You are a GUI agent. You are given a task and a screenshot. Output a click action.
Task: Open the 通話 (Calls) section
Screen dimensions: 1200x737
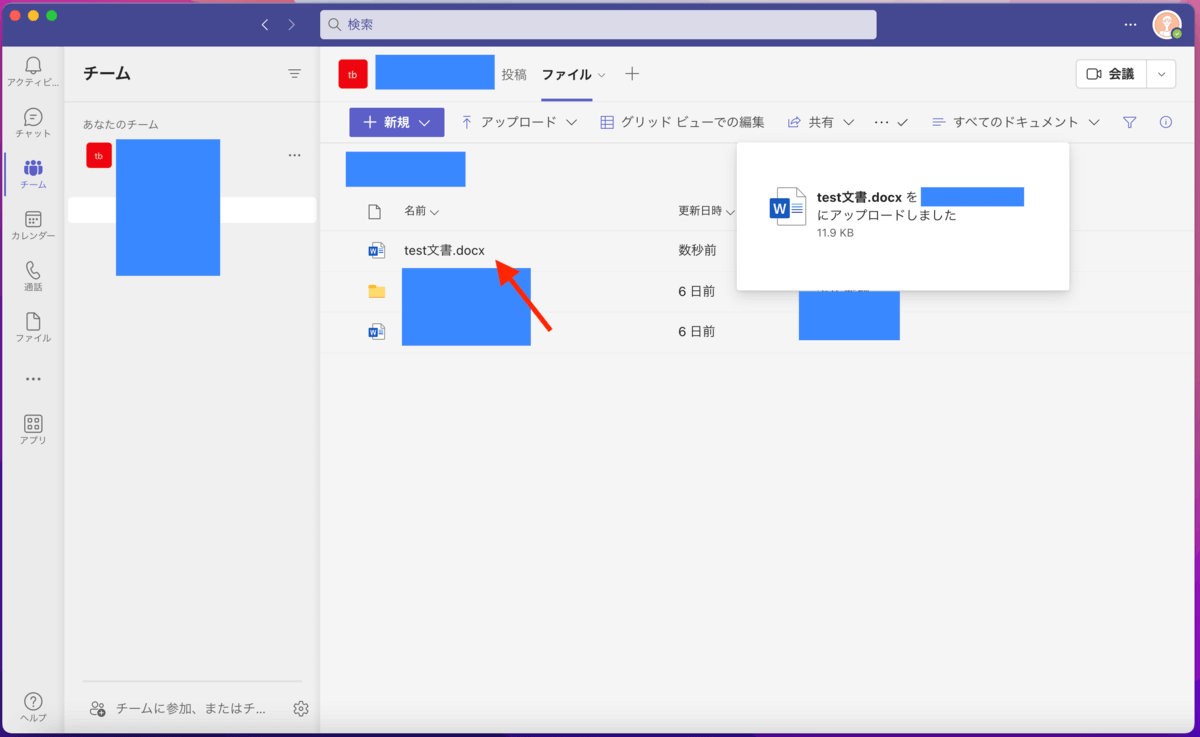[33, 276]
